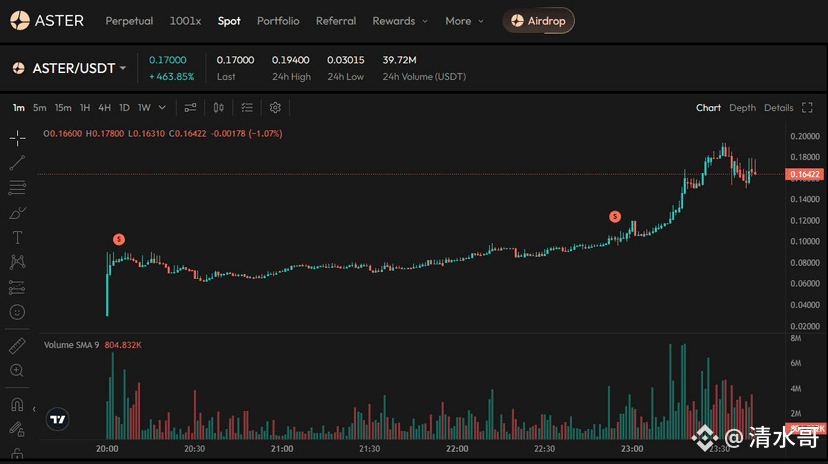Collapse the drawing toolbar arrow
Image resolution: width=828 pixels, height=464 pixels.
pos(34,409)
